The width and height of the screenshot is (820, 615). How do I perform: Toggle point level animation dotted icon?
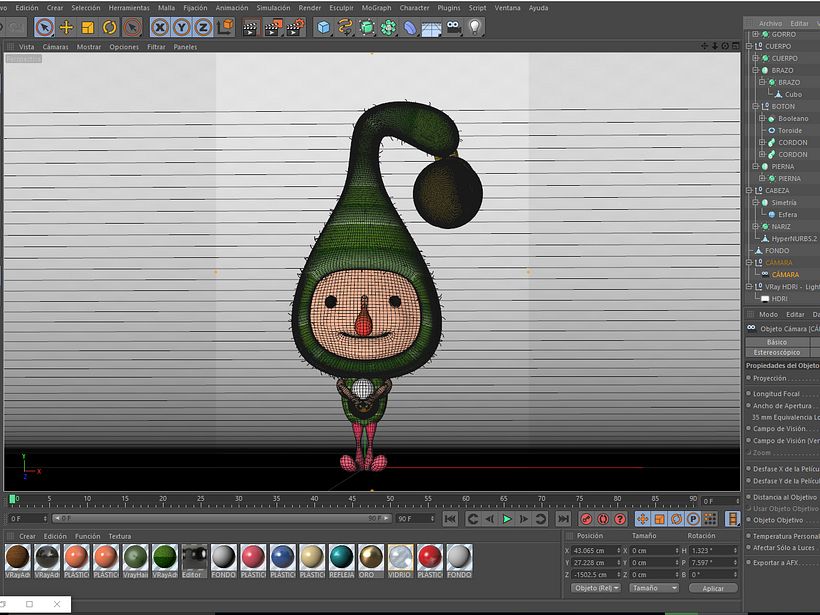click(x=710, y=519)
